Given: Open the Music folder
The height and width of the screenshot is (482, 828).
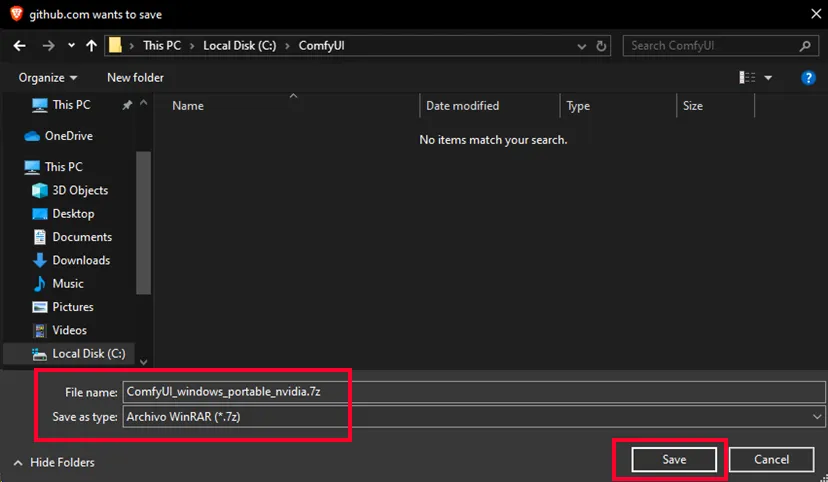Looking at the screenshot, I should tap(68, 283).
